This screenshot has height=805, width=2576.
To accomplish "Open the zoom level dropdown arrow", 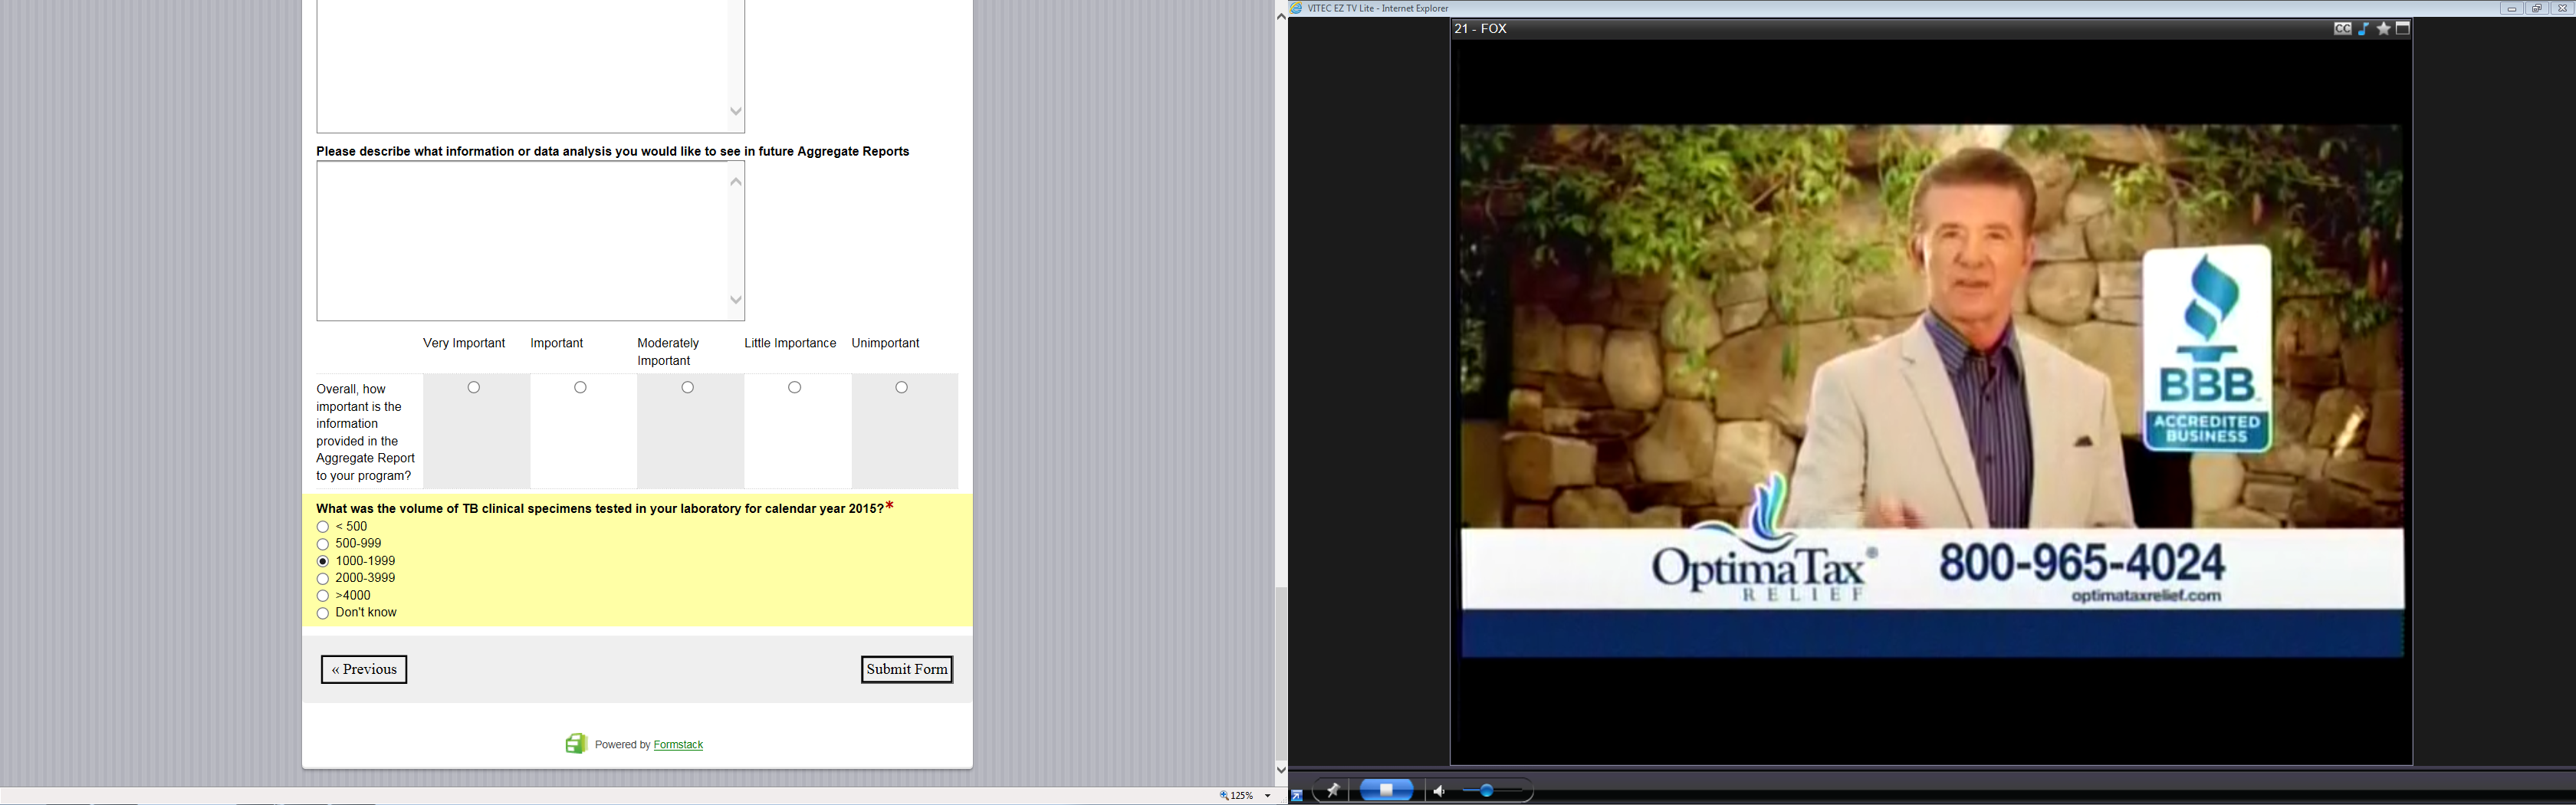I will pos(1268,796).
